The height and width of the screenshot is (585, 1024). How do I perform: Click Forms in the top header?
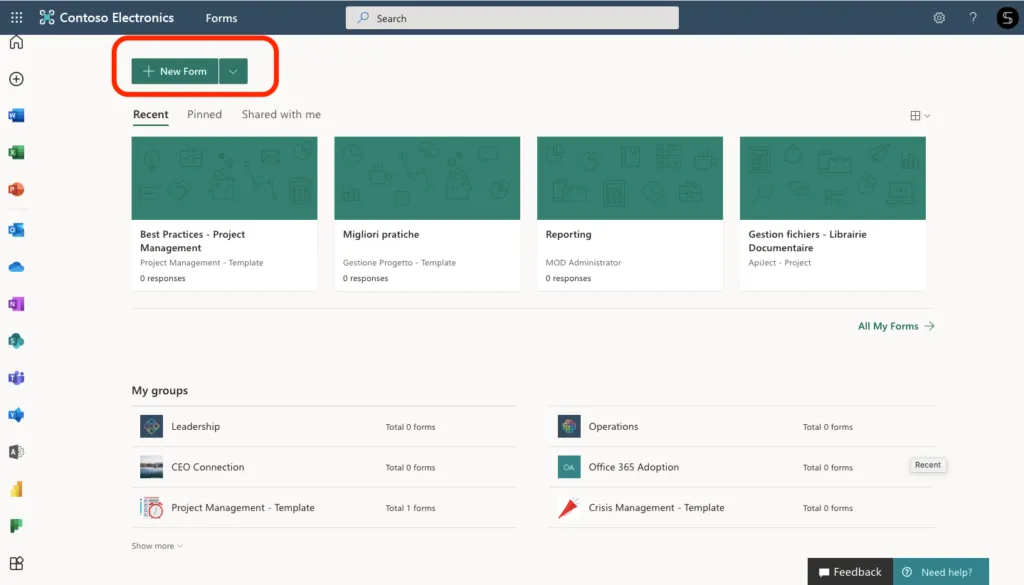click(x=221, y=18)
